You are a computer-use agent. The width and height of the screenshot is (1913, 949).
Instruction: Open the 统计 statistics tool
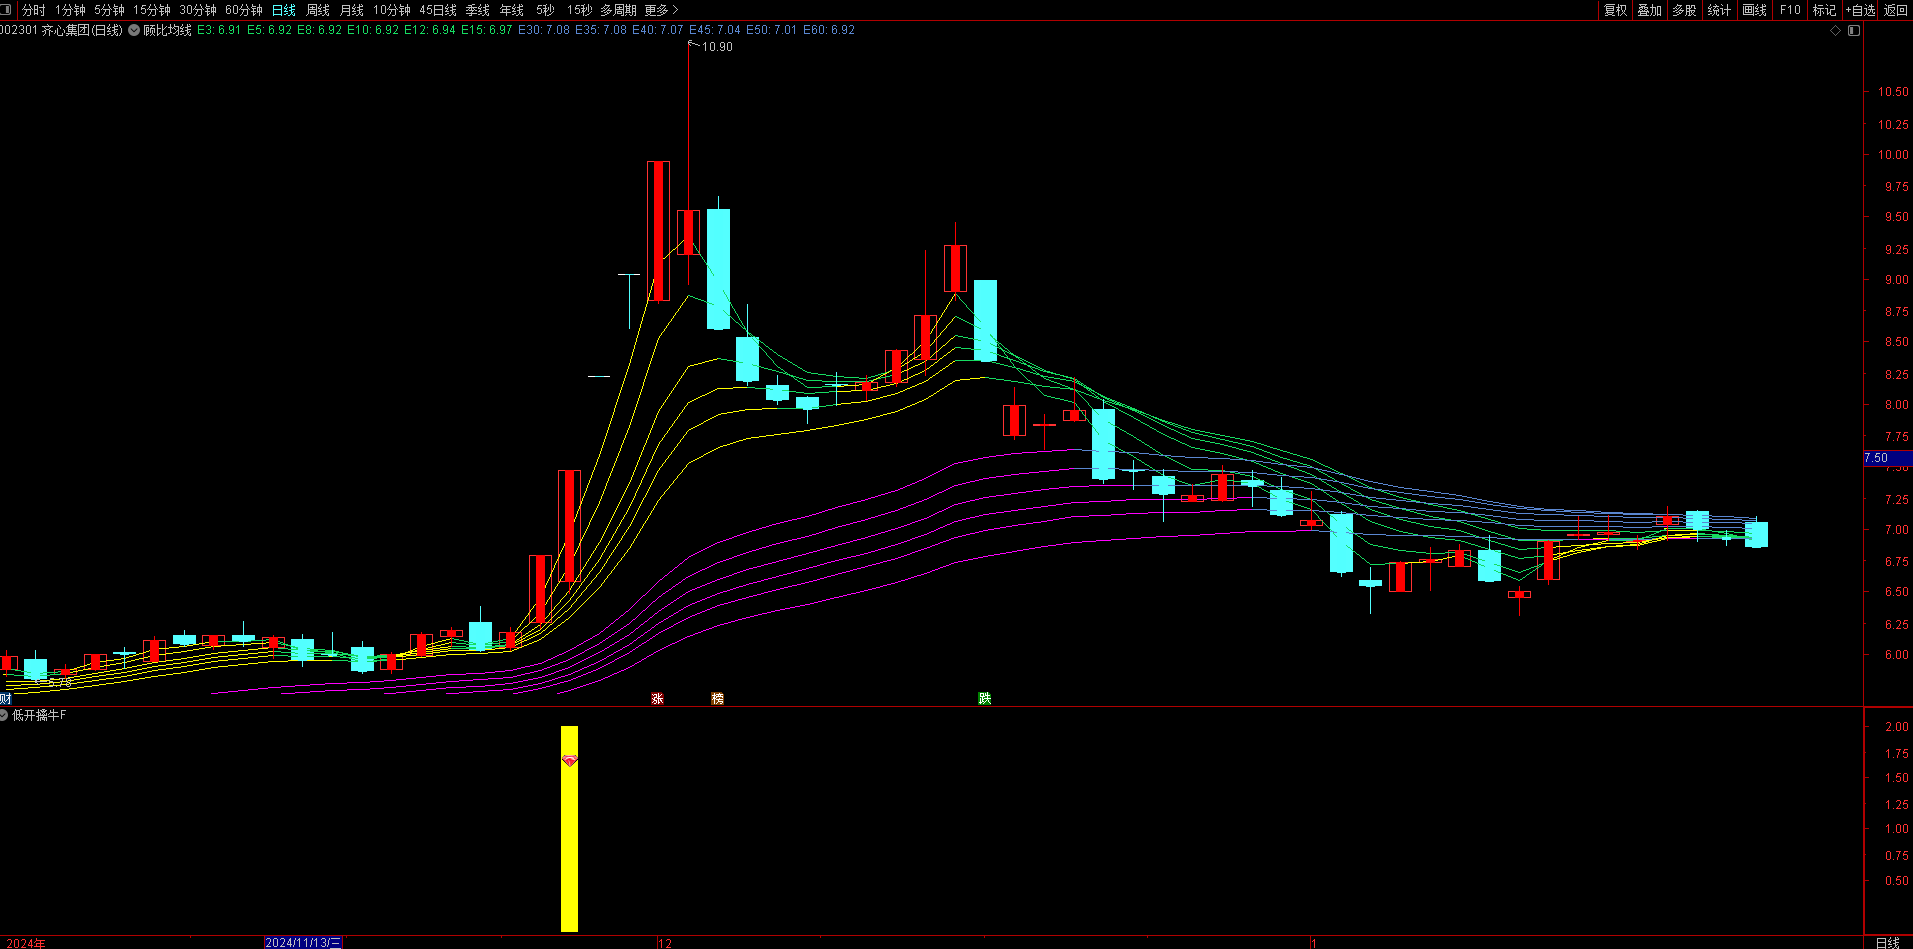click(1720, 10)
